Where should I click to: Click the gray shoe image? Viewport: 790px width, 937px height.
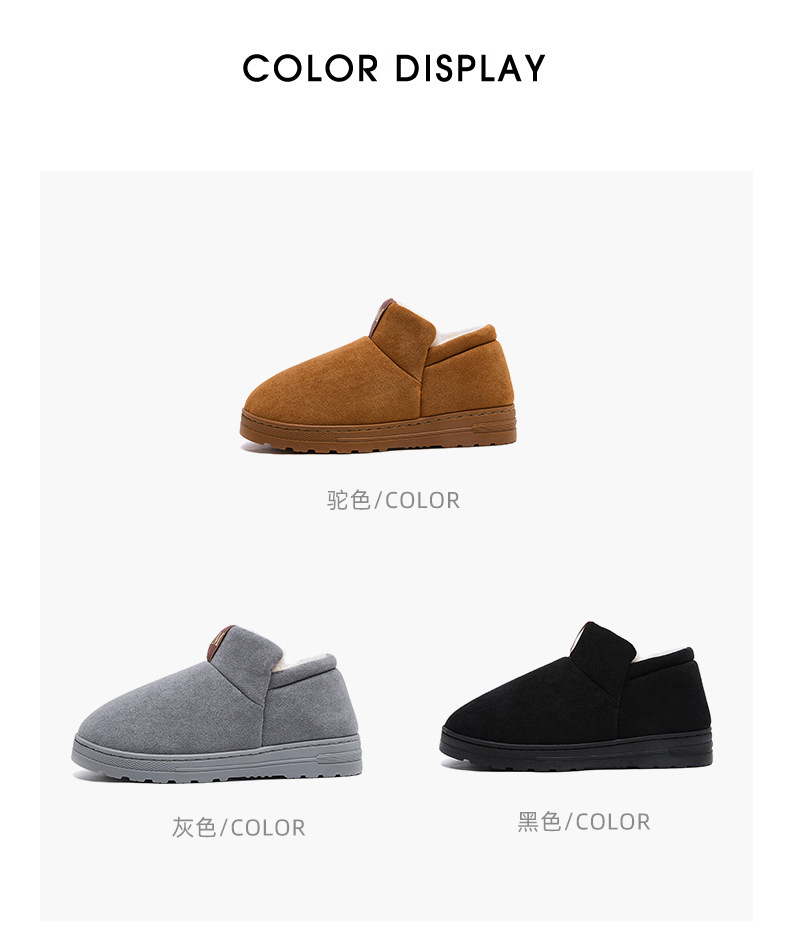(216, 703)
